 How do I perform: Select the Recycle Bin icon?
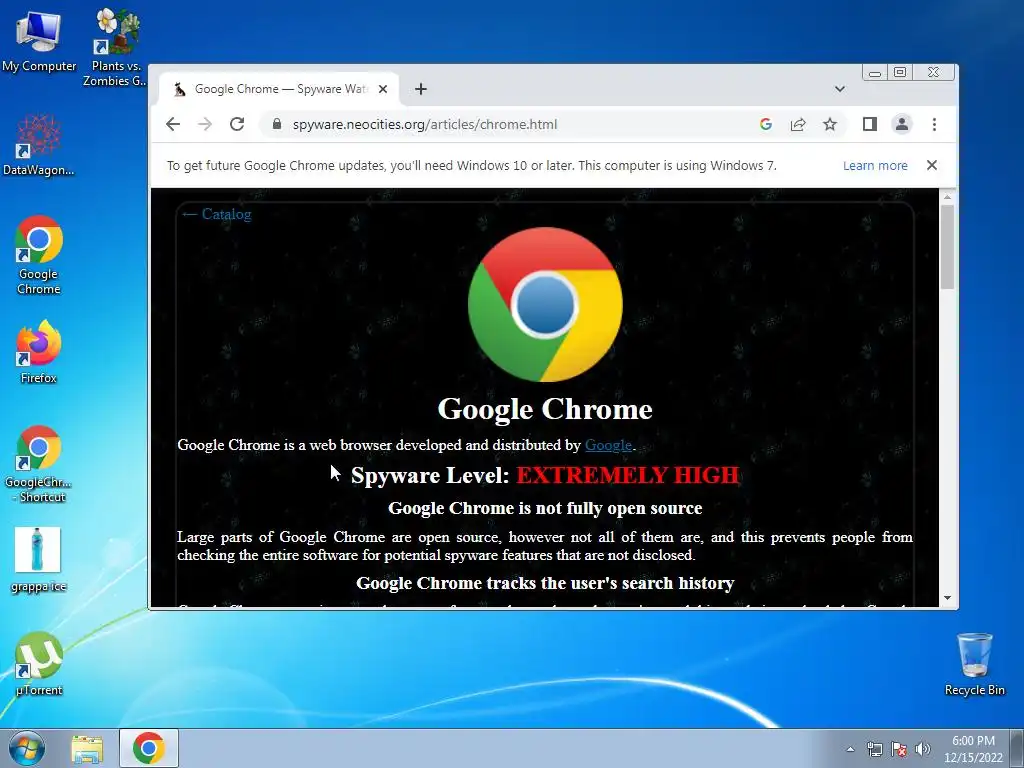coord(974,664)
